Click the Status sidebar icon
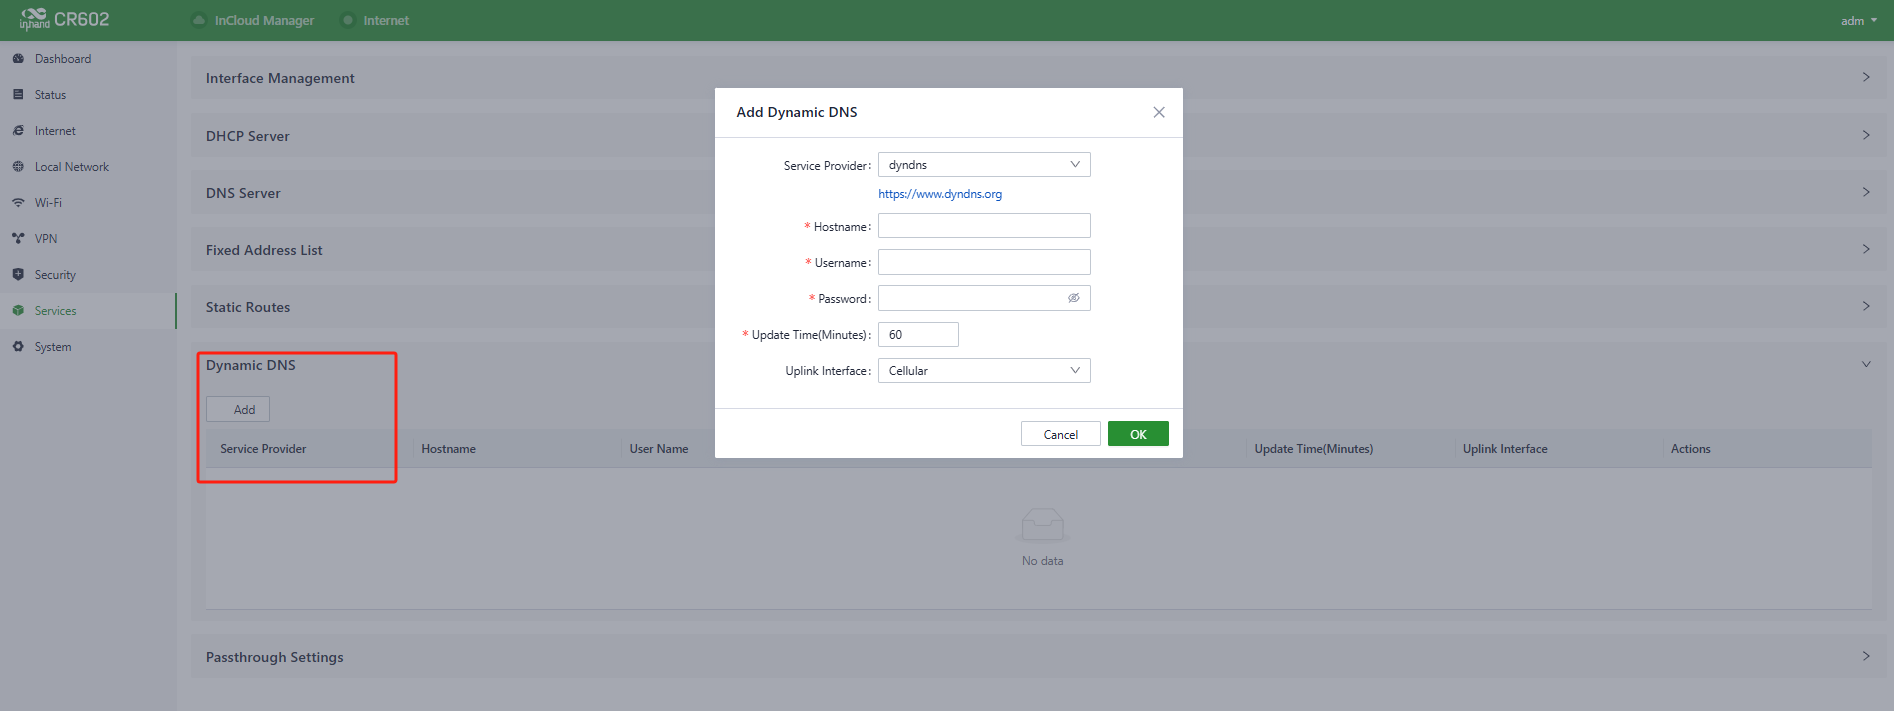 (18, 95)
